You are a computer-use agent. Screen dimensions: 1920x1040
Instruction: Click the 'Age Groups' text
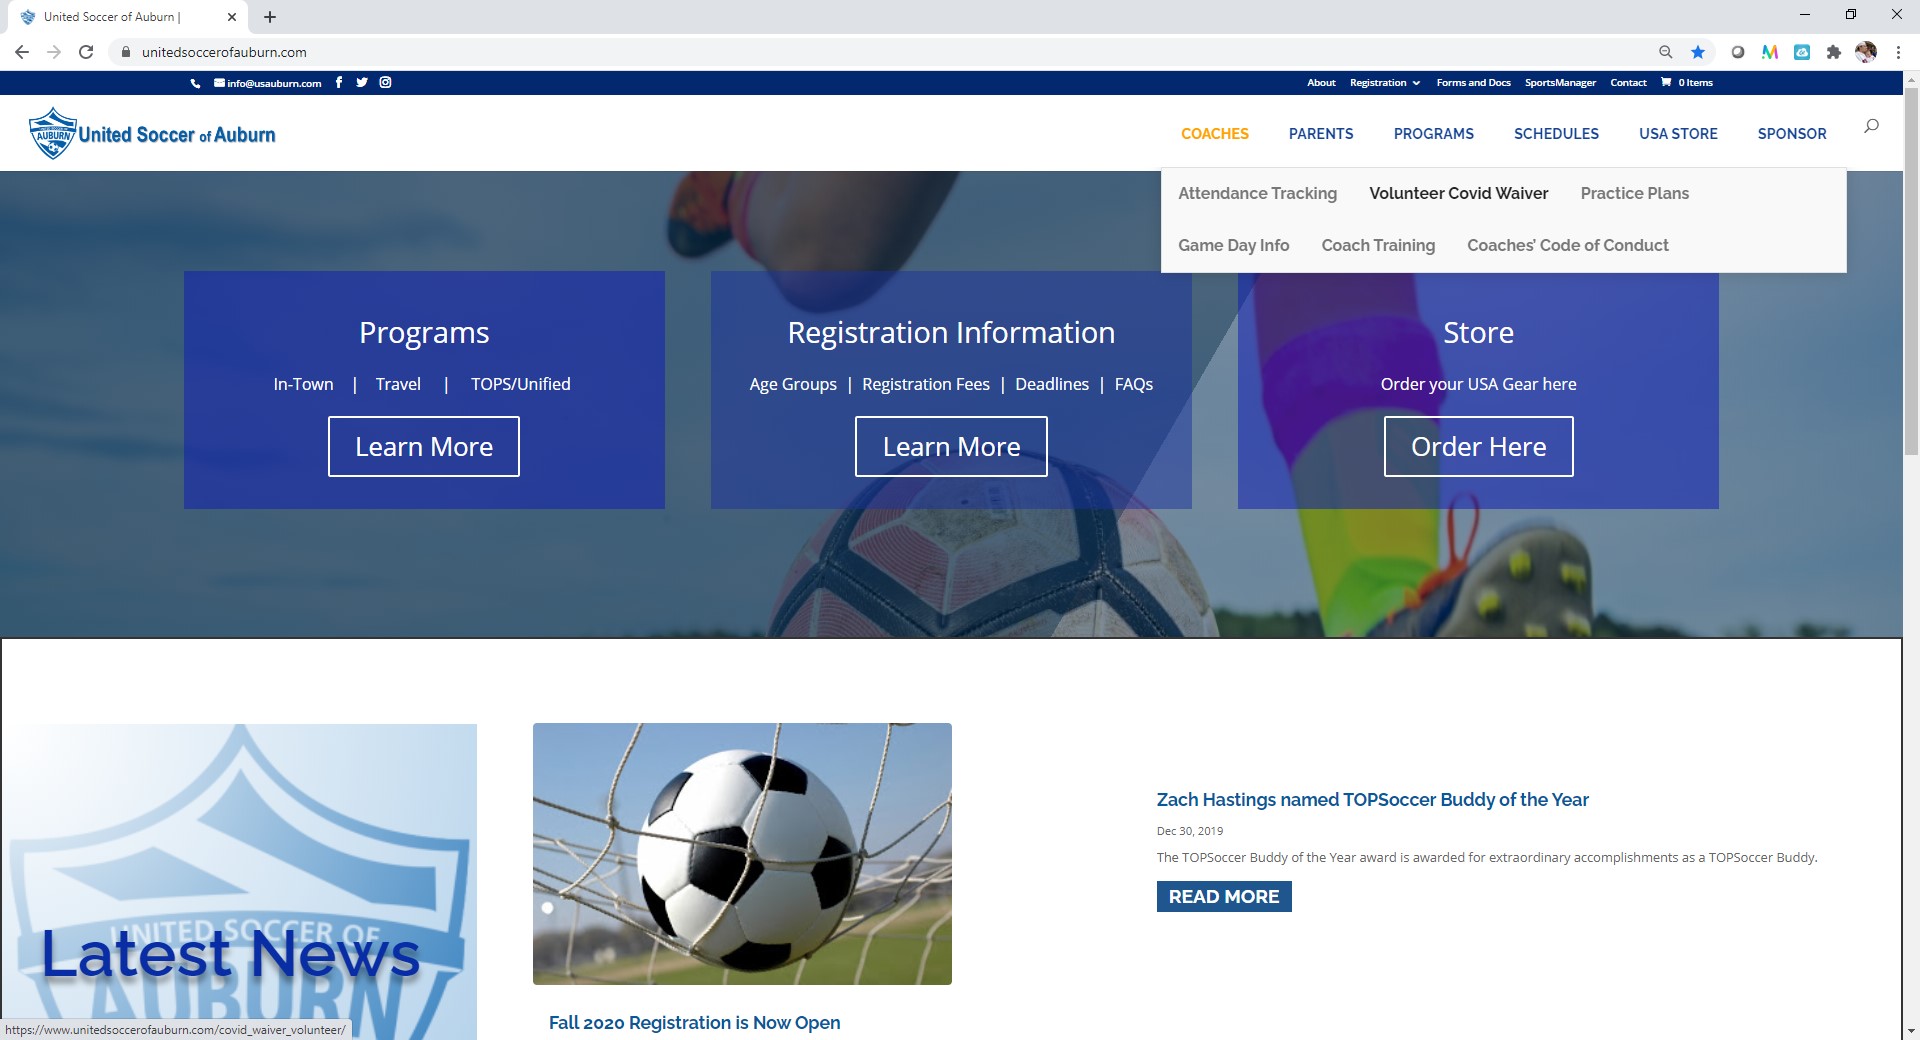[x=793, y=384]
